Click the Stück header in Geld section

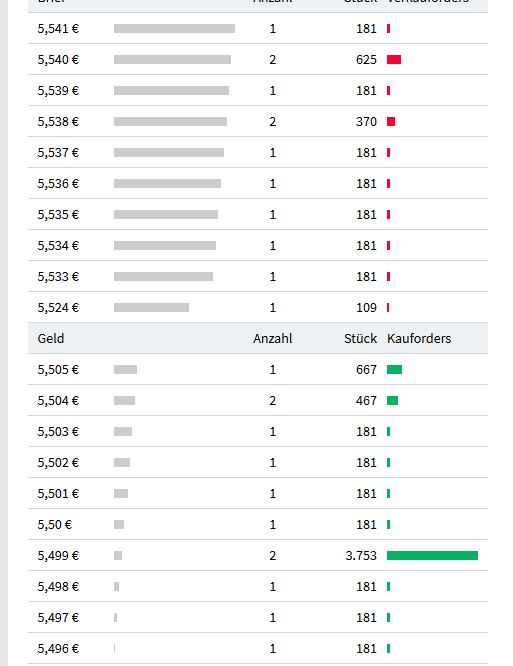(361, 339)
